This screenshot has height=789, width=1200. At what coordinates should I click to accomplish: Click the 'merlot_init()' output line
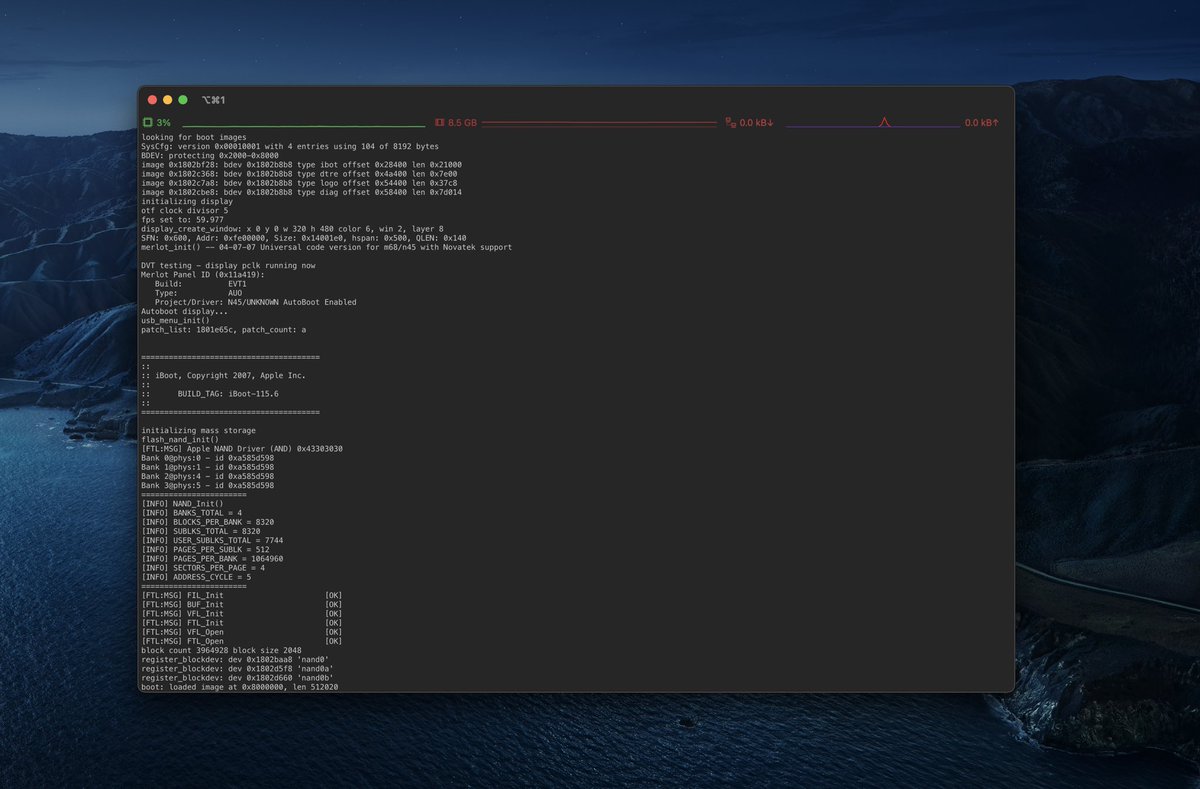pyautogui.click(x=326, y=247)
